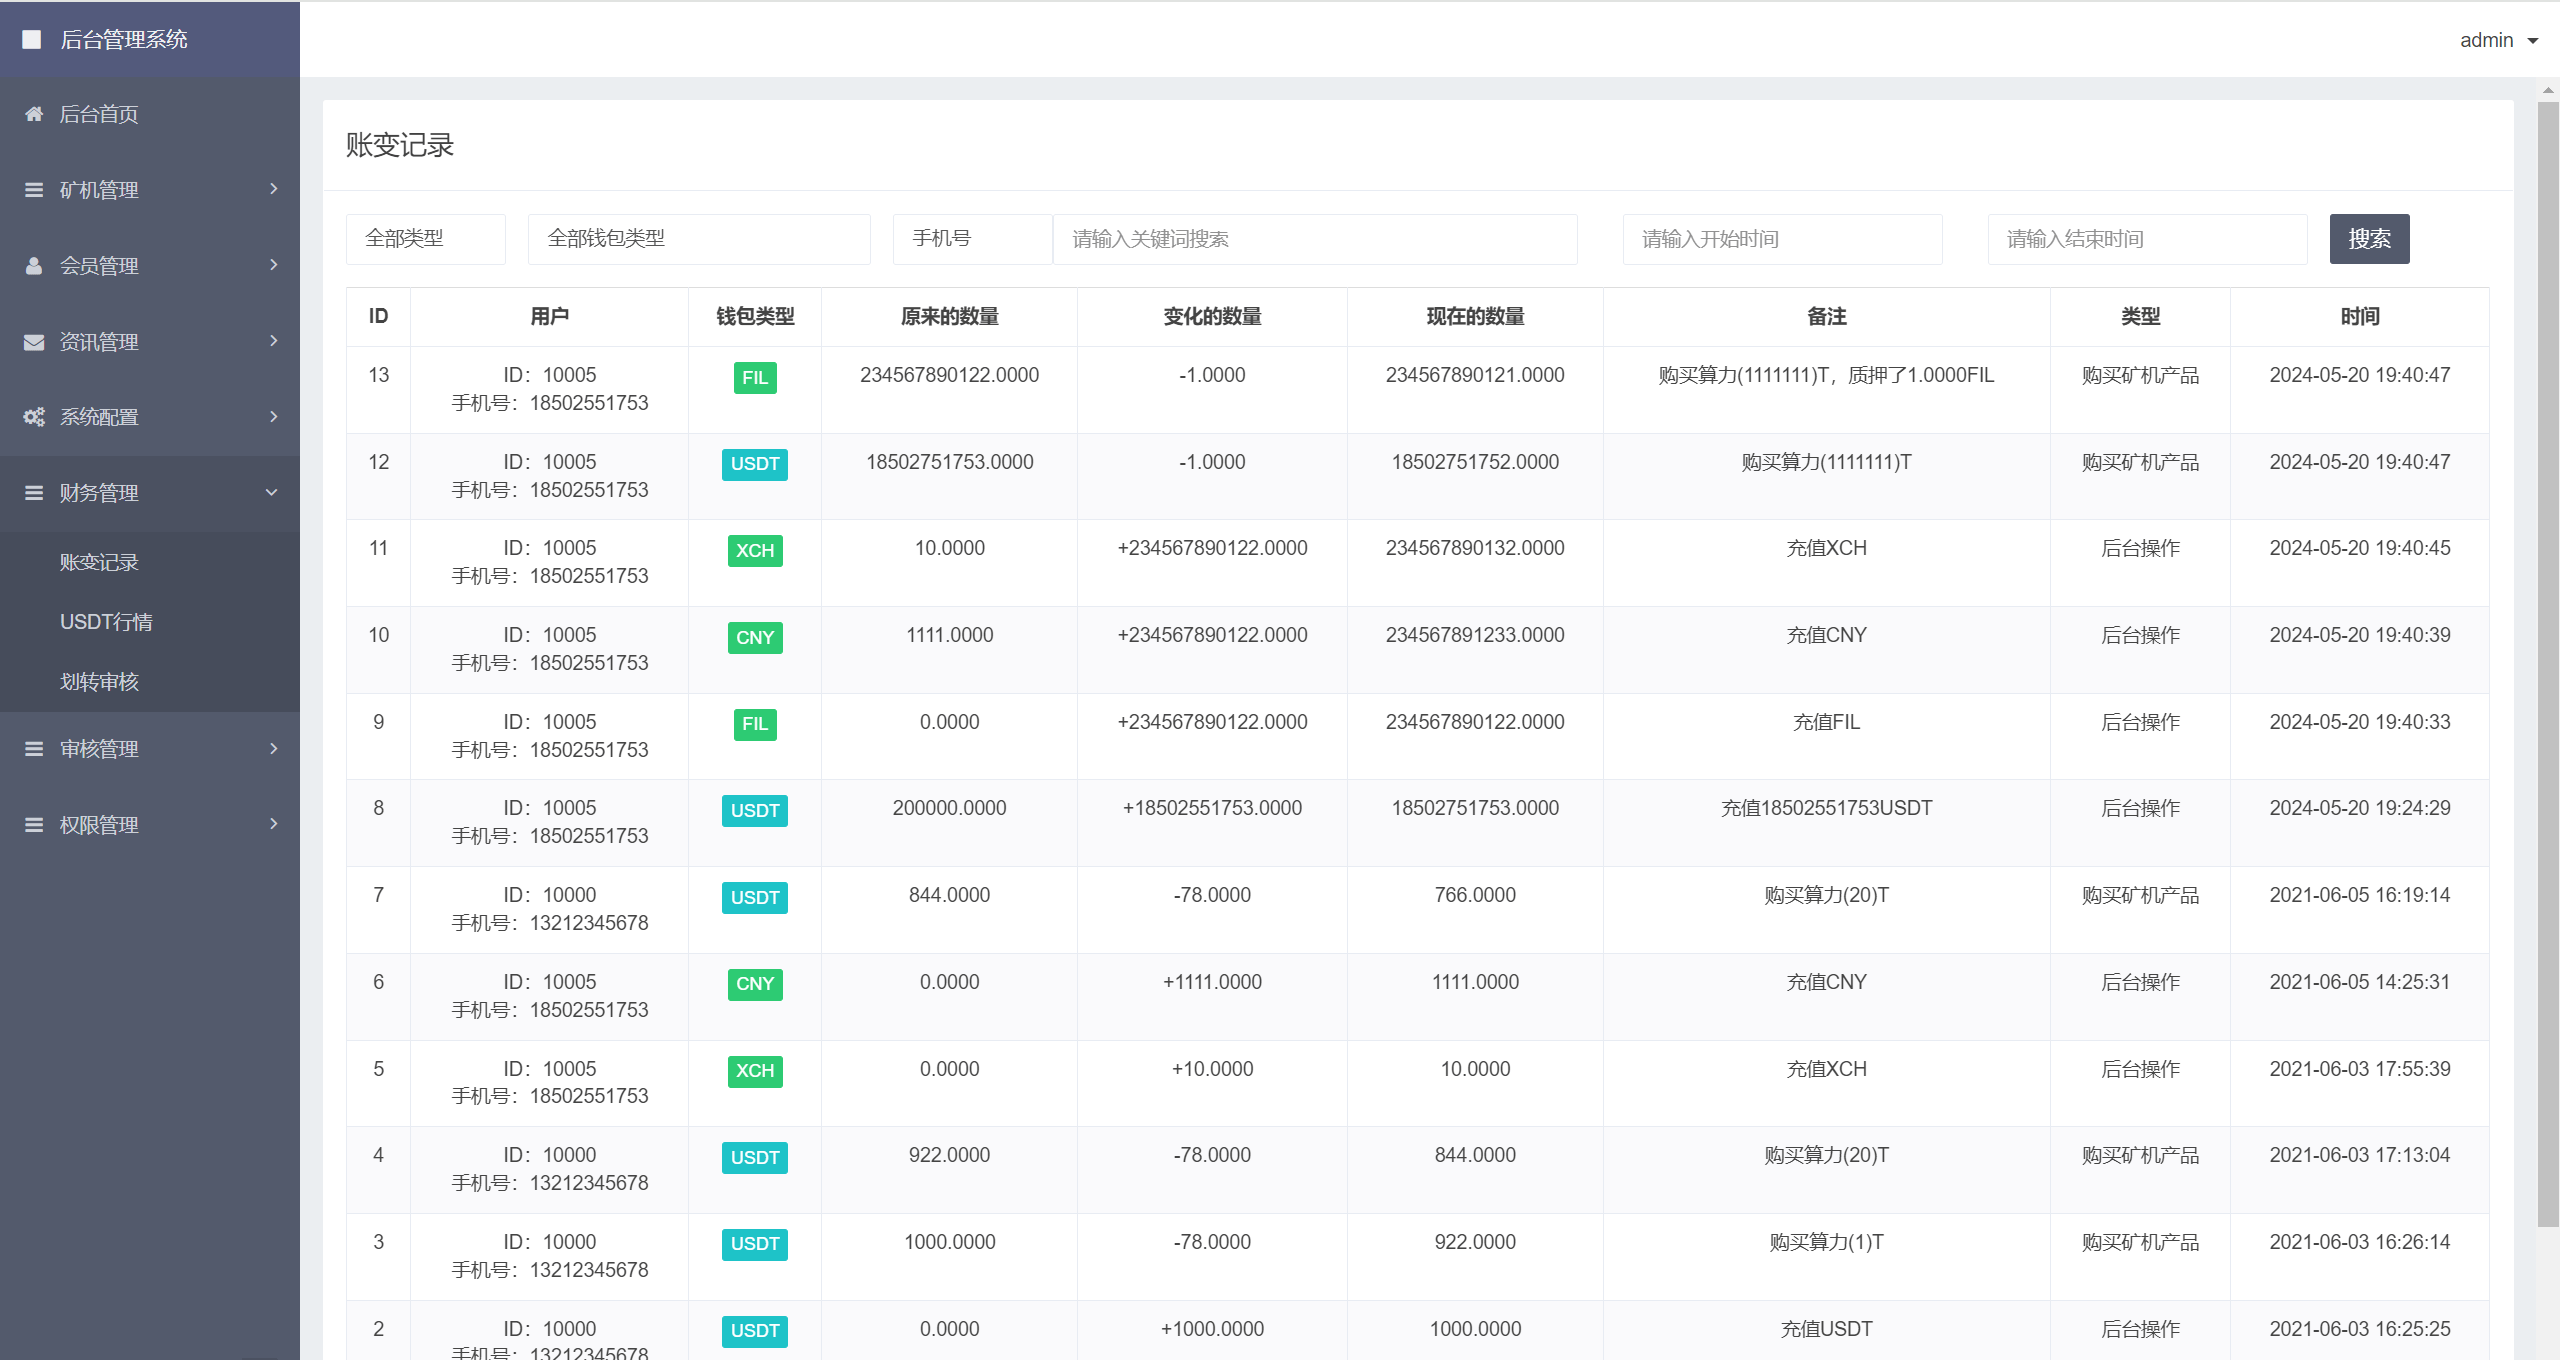2560x1360 pixels.
Task: Click the 请输入开始时间 start time field
Action: click(1782, 239)
